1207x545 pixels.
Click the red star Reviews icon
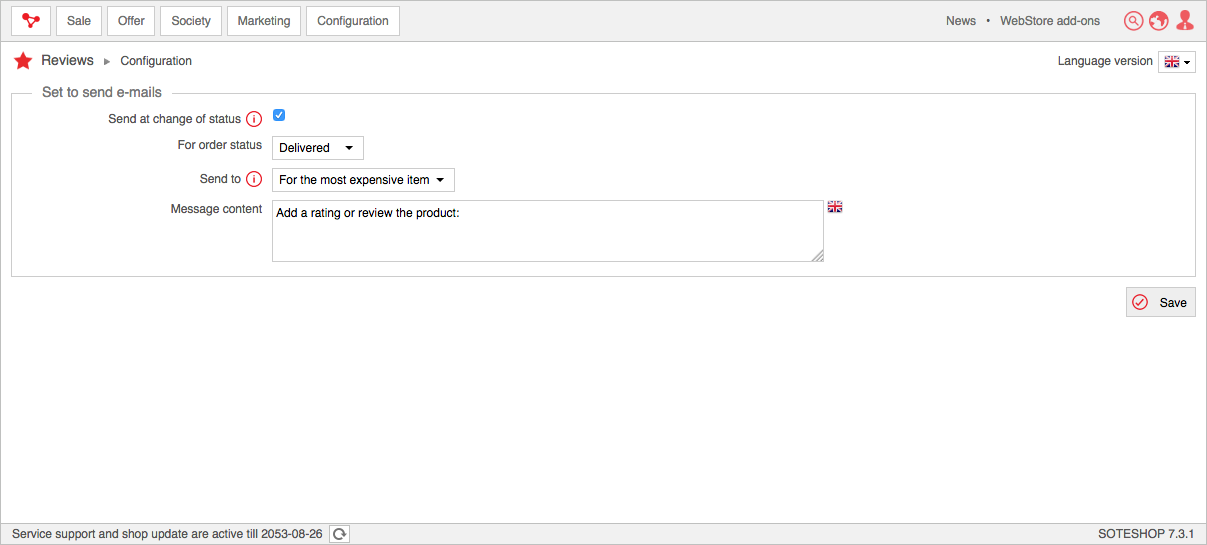point(23,61)
